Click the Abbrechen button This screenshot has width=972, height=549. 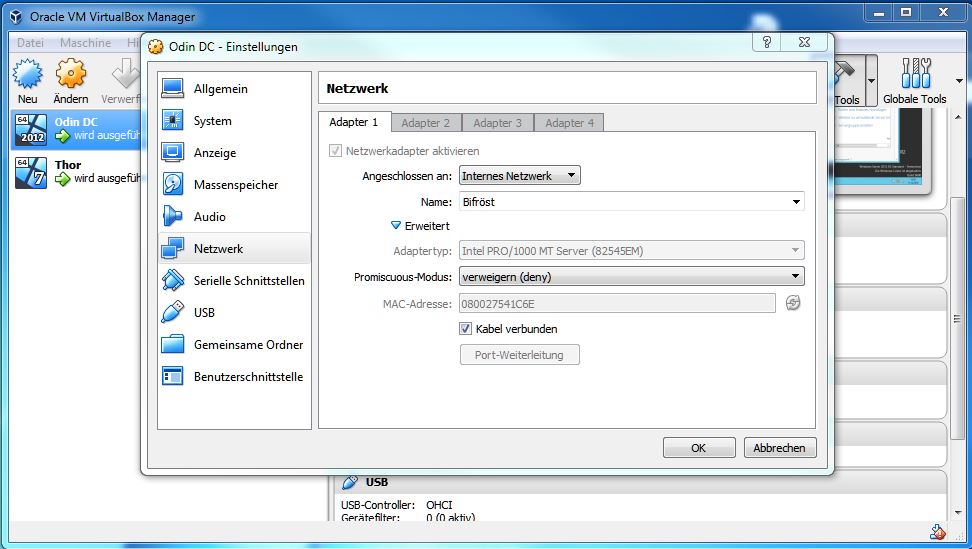pyautogui.click(x=779, y=448)
